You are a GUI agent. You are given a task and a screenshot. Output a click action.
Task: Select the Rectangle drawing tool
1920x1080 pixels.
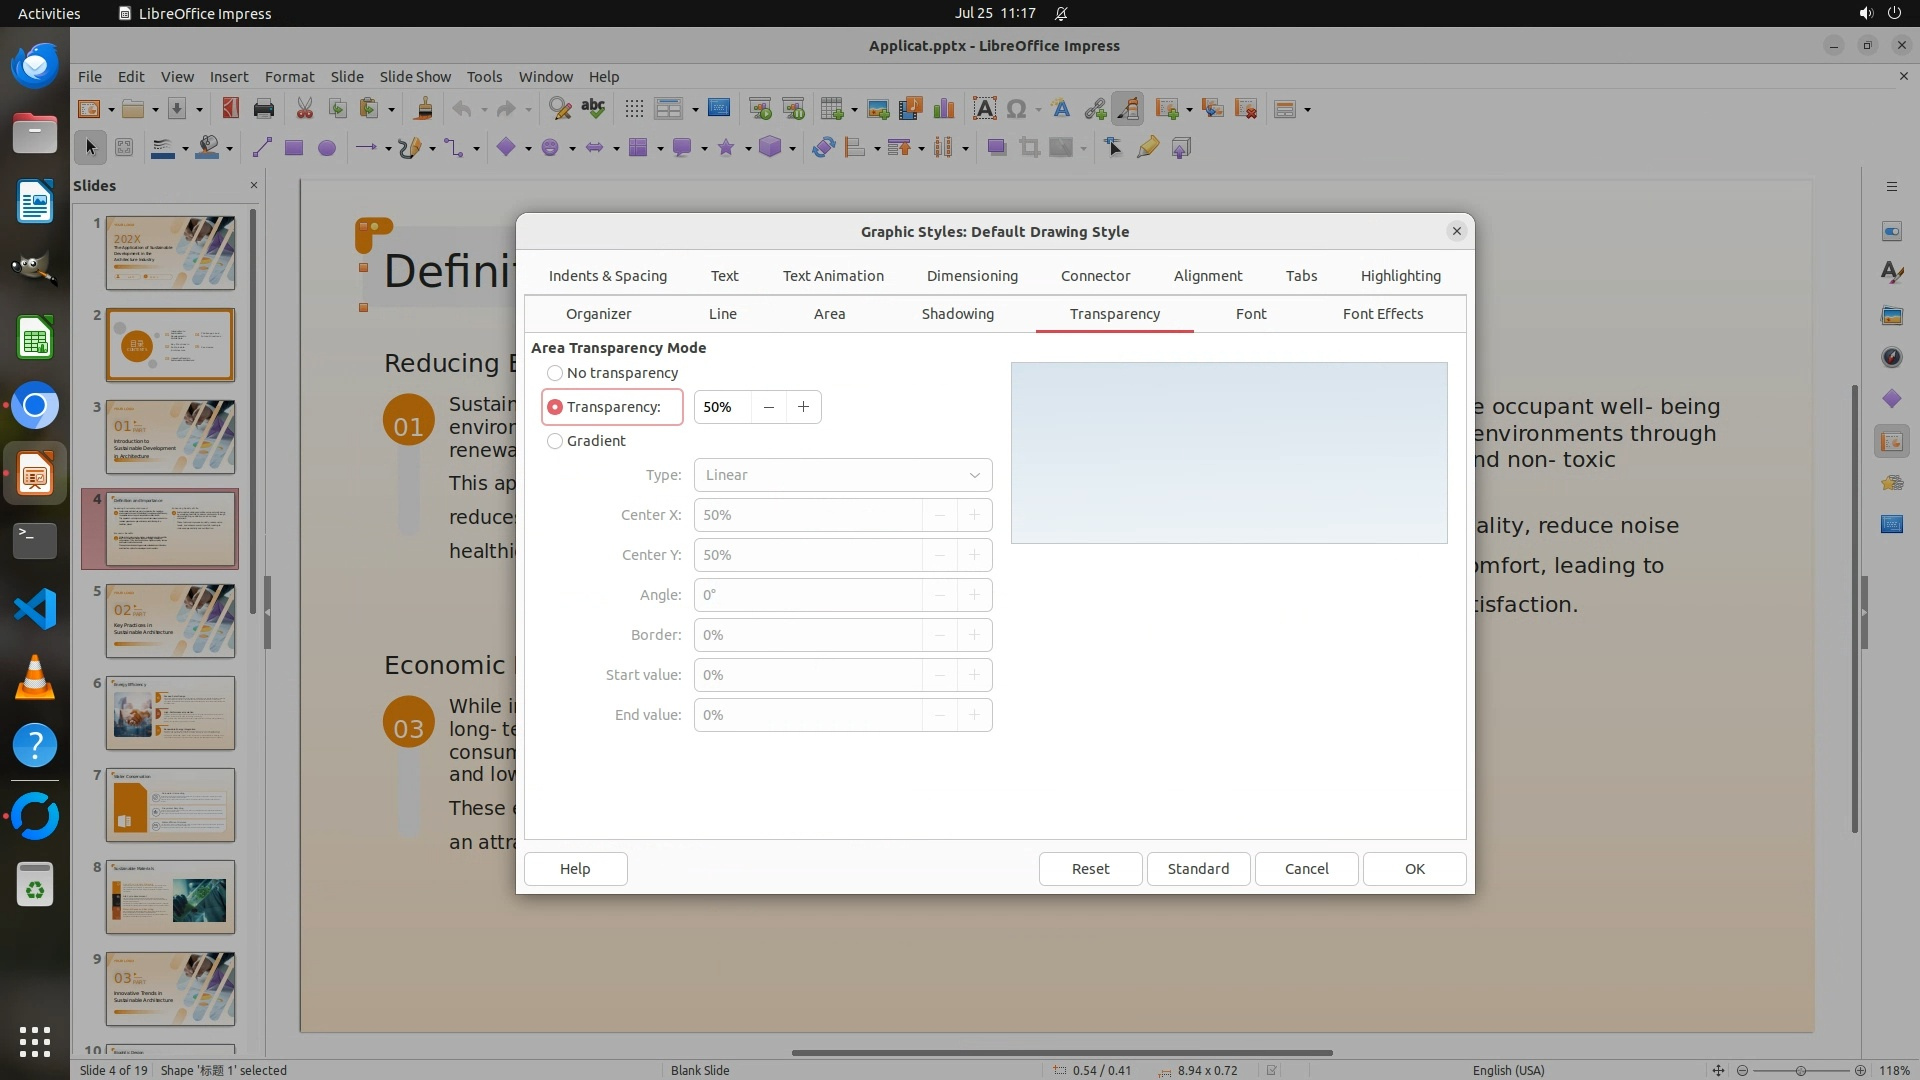293,148
